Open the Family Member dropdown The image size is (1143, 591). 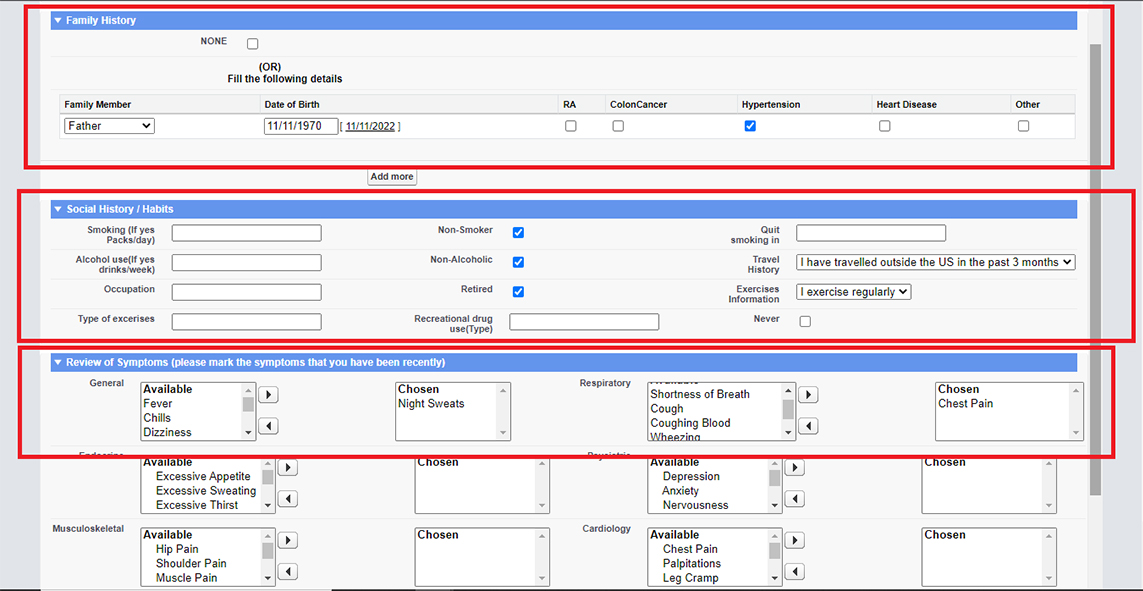click(109, 126)
